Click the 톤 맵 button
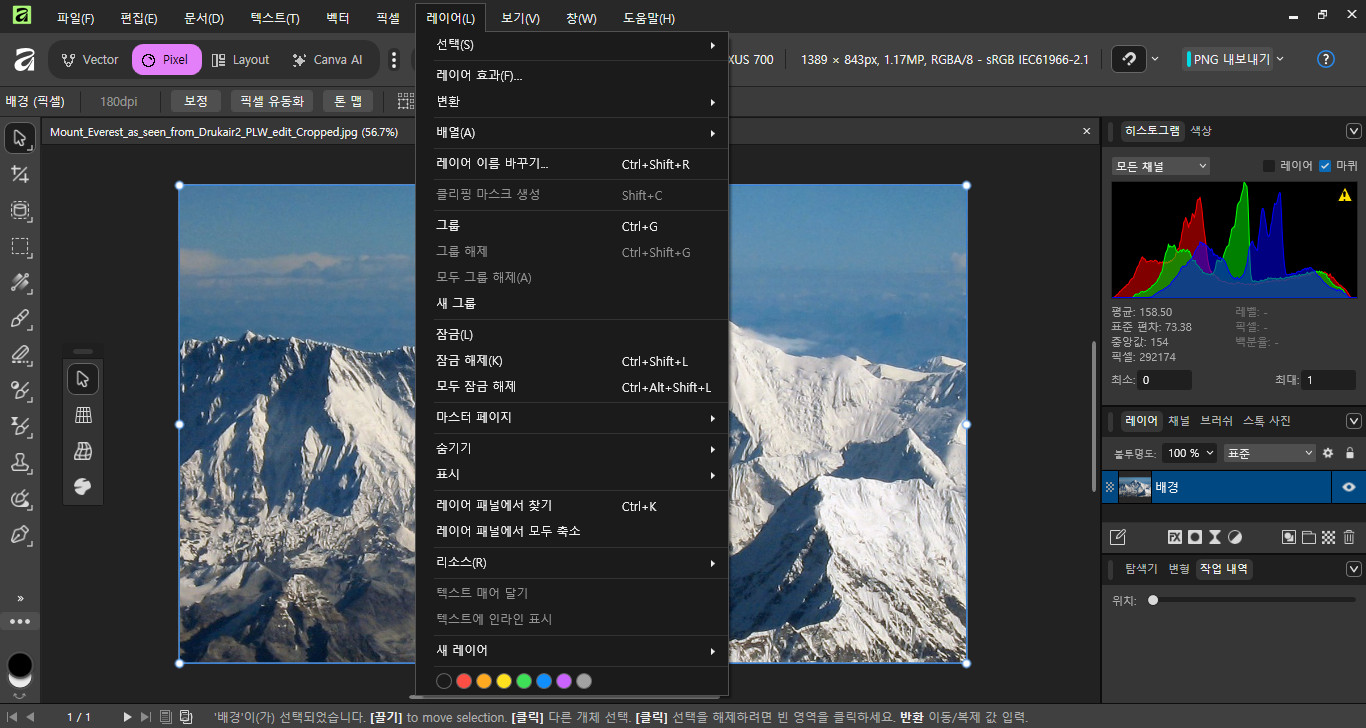This screenshot has width=1366, height=728. (348, 101)
